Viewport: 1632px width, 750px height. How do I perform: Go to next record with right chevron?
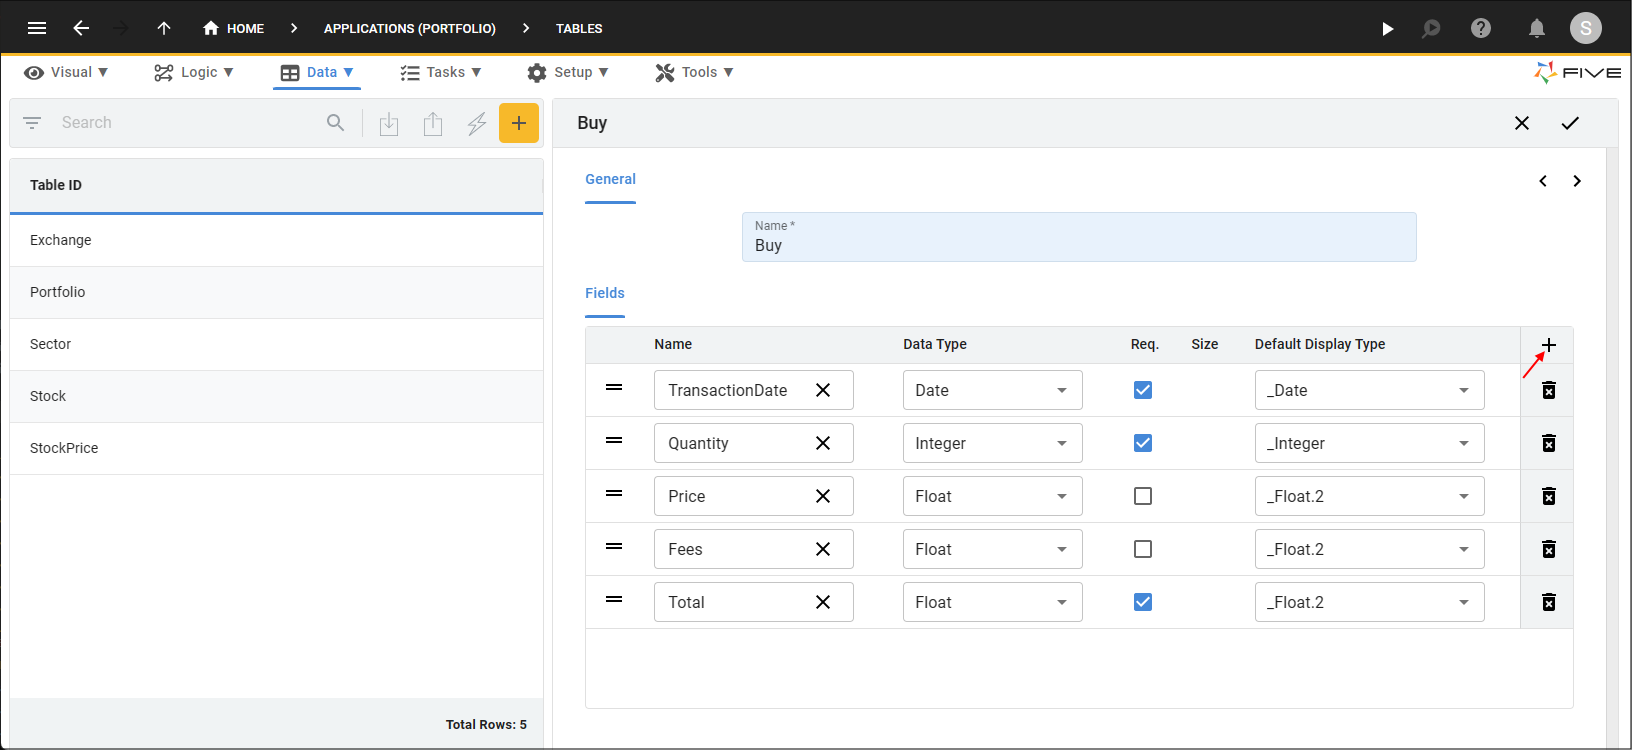(1577, 181)
